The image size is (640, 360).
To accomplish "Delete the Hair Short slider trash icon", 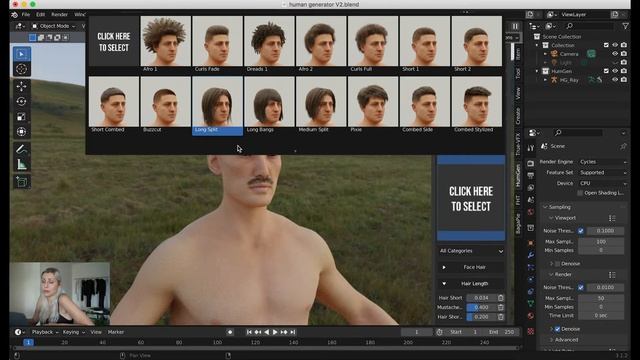I will [x=501, y=298].
